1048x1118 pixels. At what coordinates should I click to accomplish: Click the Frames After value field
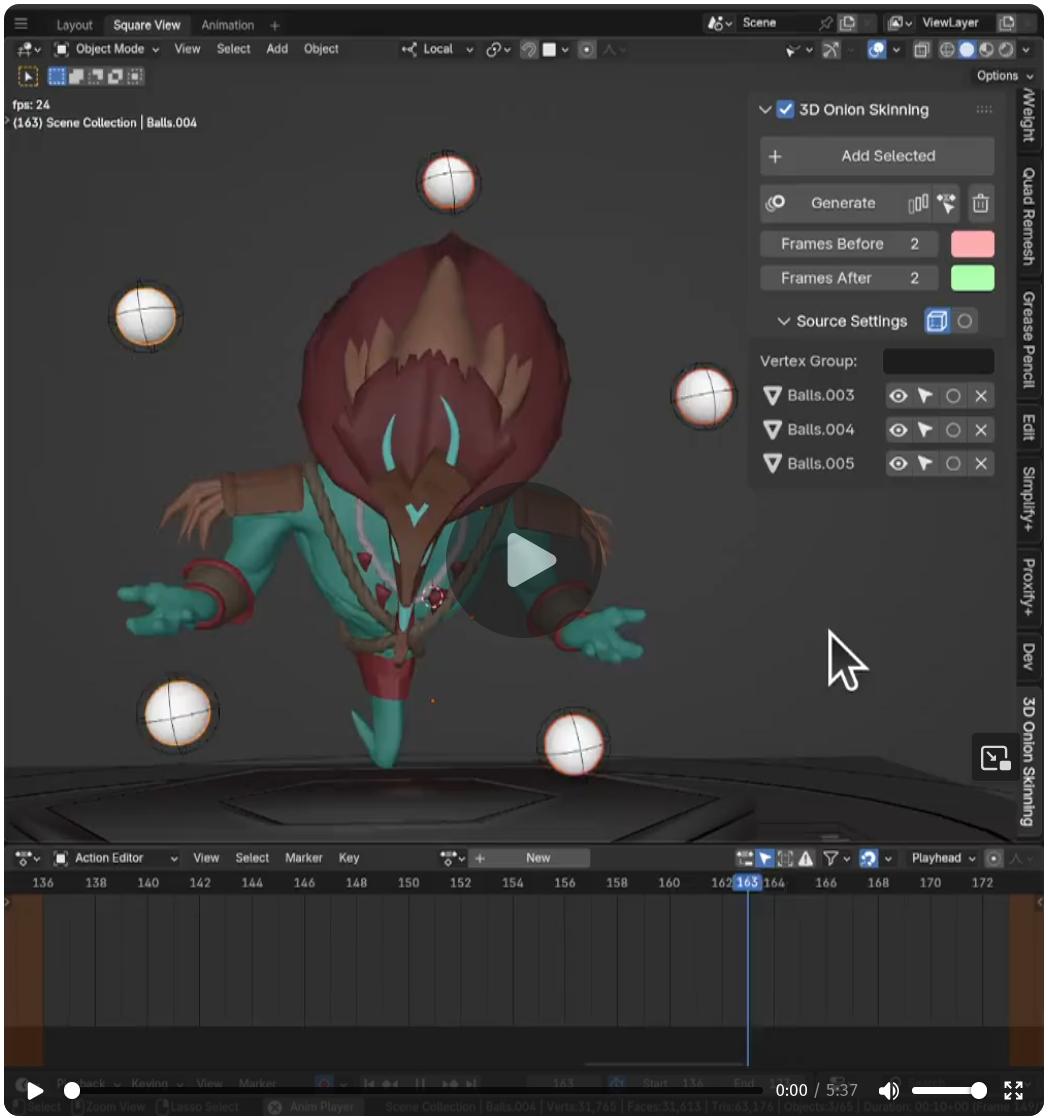pyautogui.click(x=848, y=278)
